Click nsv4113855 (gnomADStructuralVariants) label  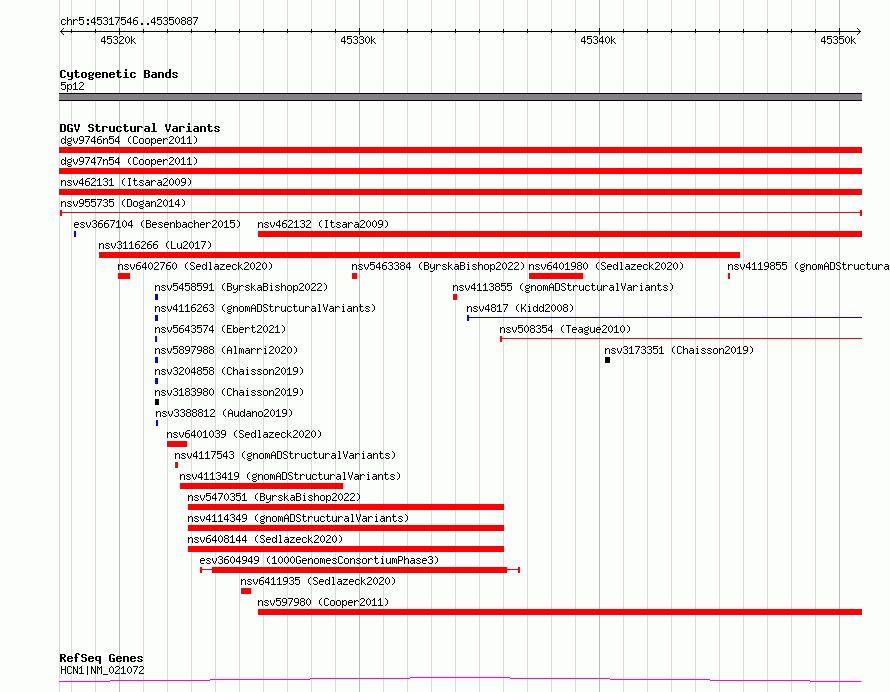click(563, 287)
